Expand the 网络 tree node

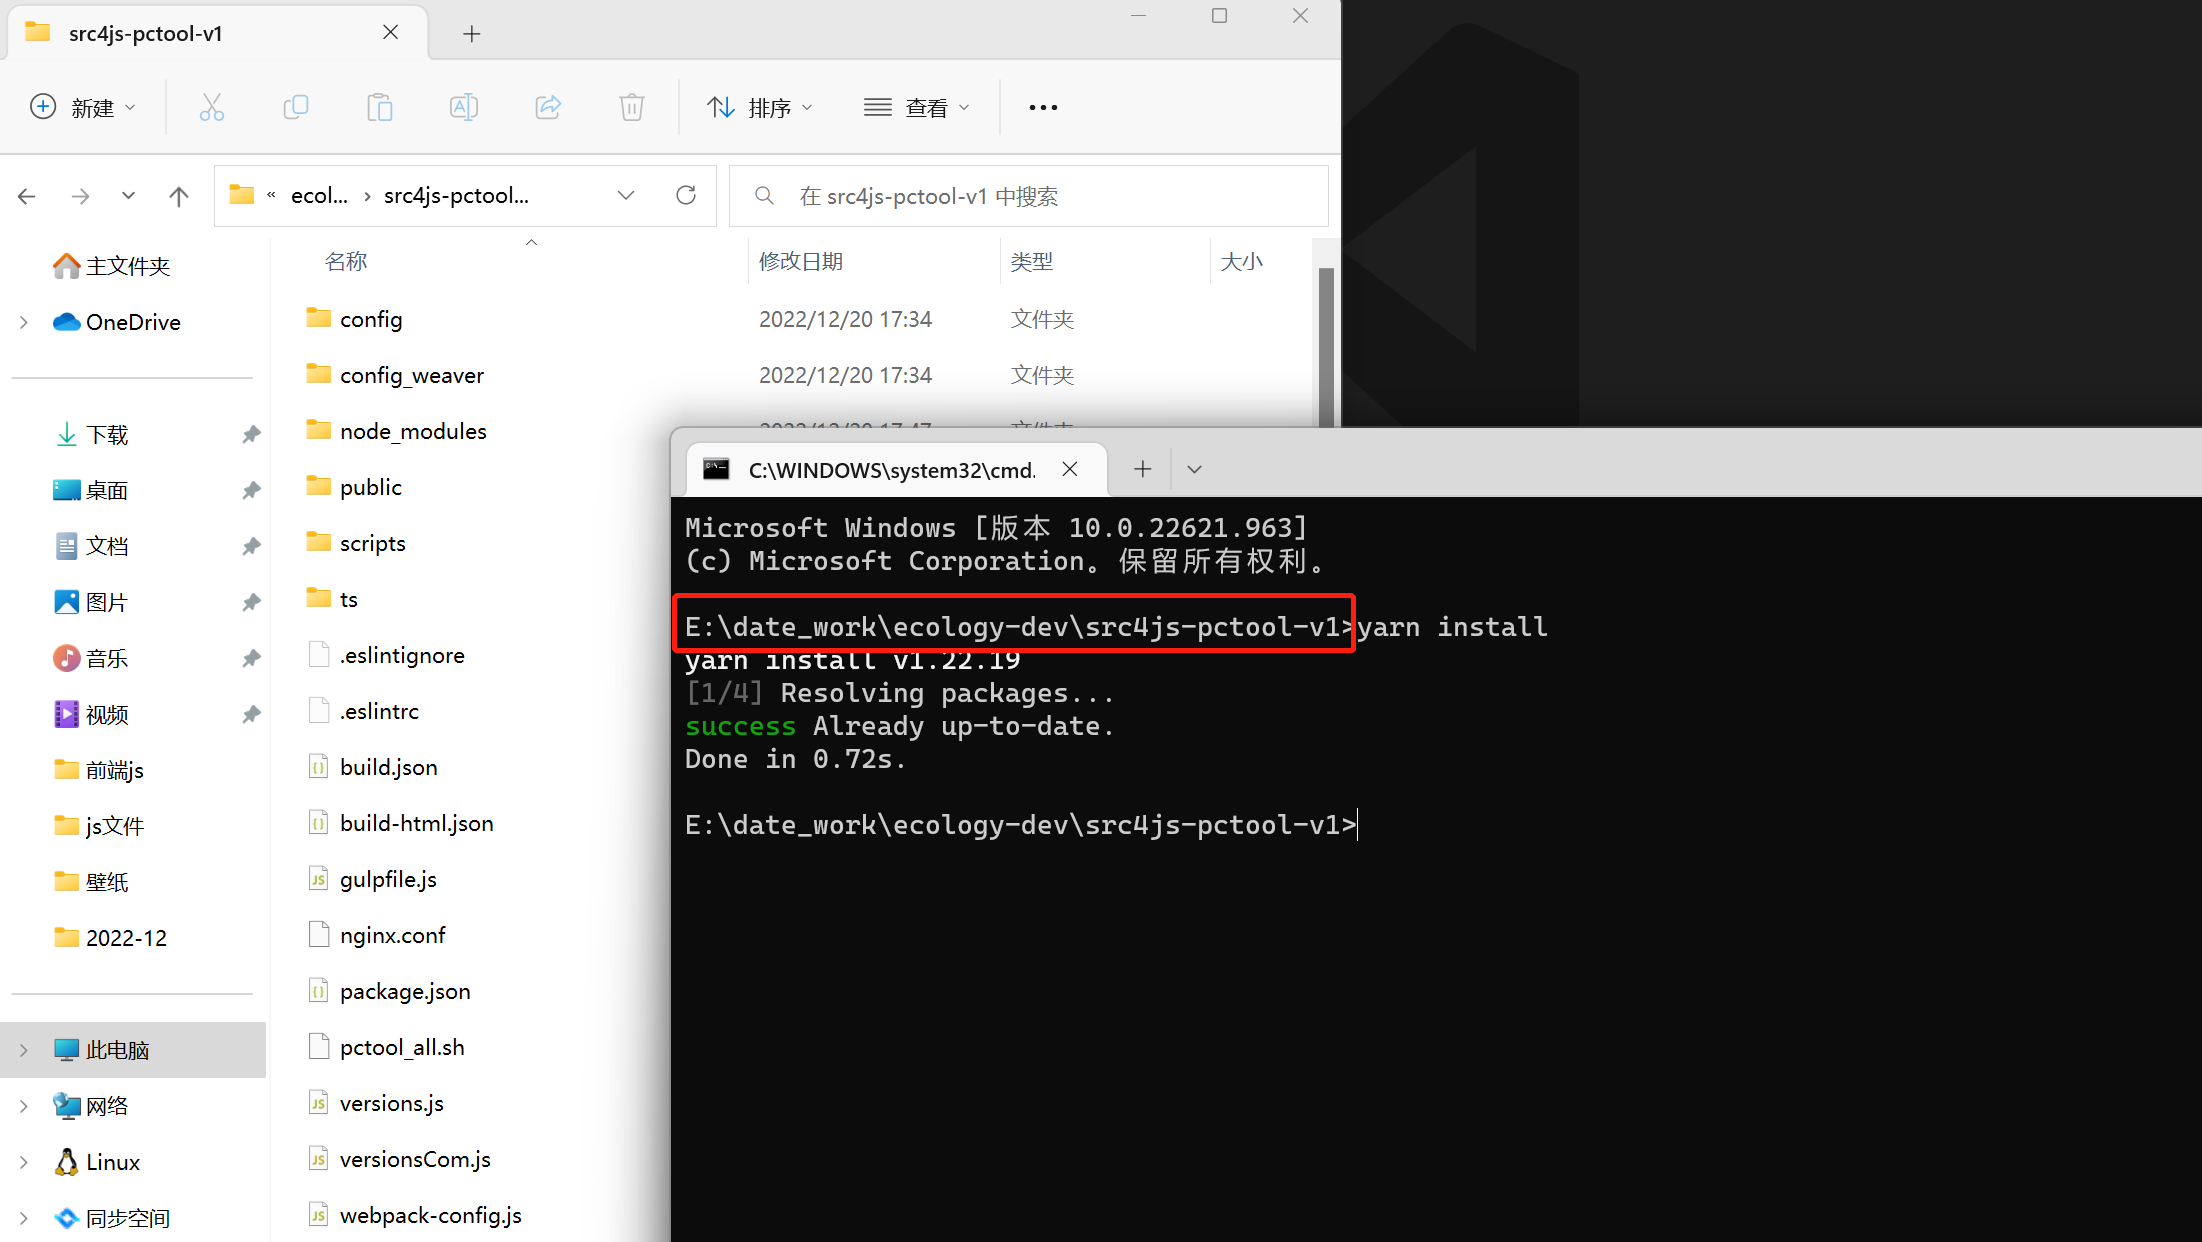[x=24, y=1106]
